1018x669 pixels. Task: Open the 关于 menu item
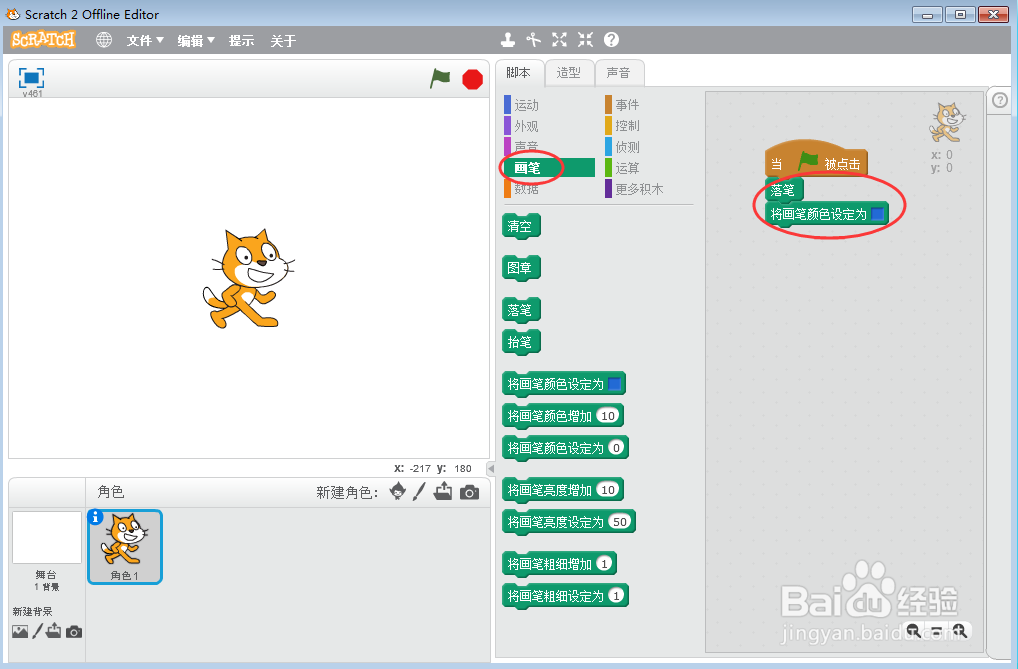283,41
